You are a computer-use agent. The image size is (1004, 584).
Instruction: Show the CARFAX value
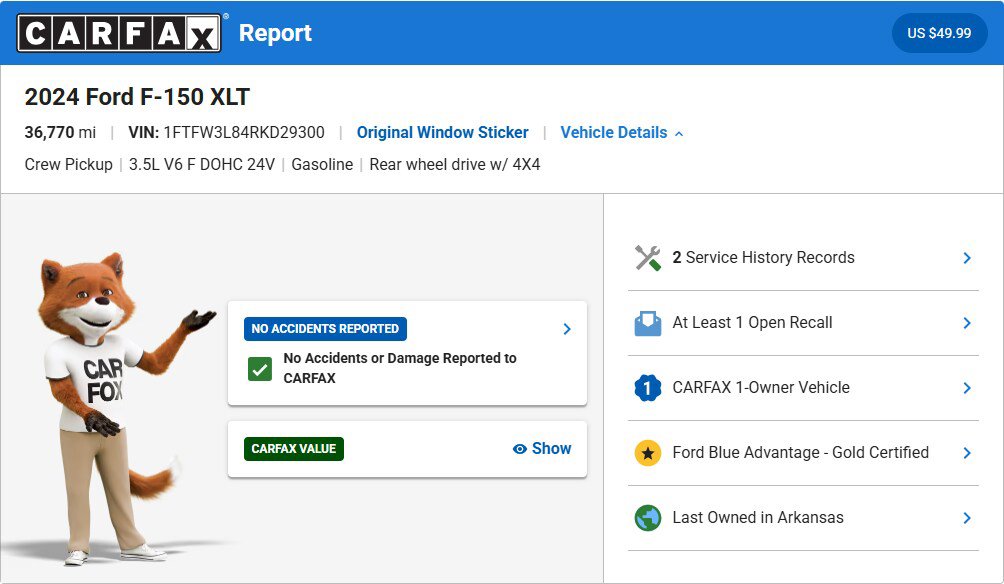click(x=542, y=449)
